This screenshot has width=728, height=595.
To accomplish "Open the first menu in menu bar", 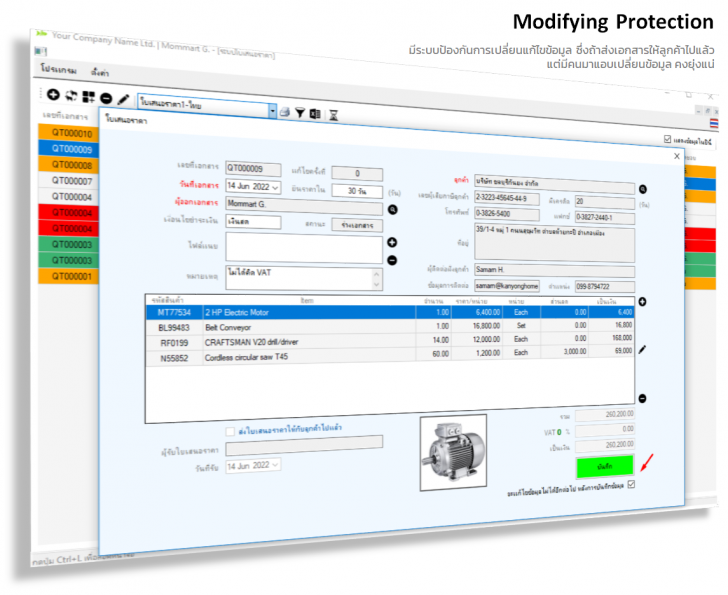I will point(58,70).
